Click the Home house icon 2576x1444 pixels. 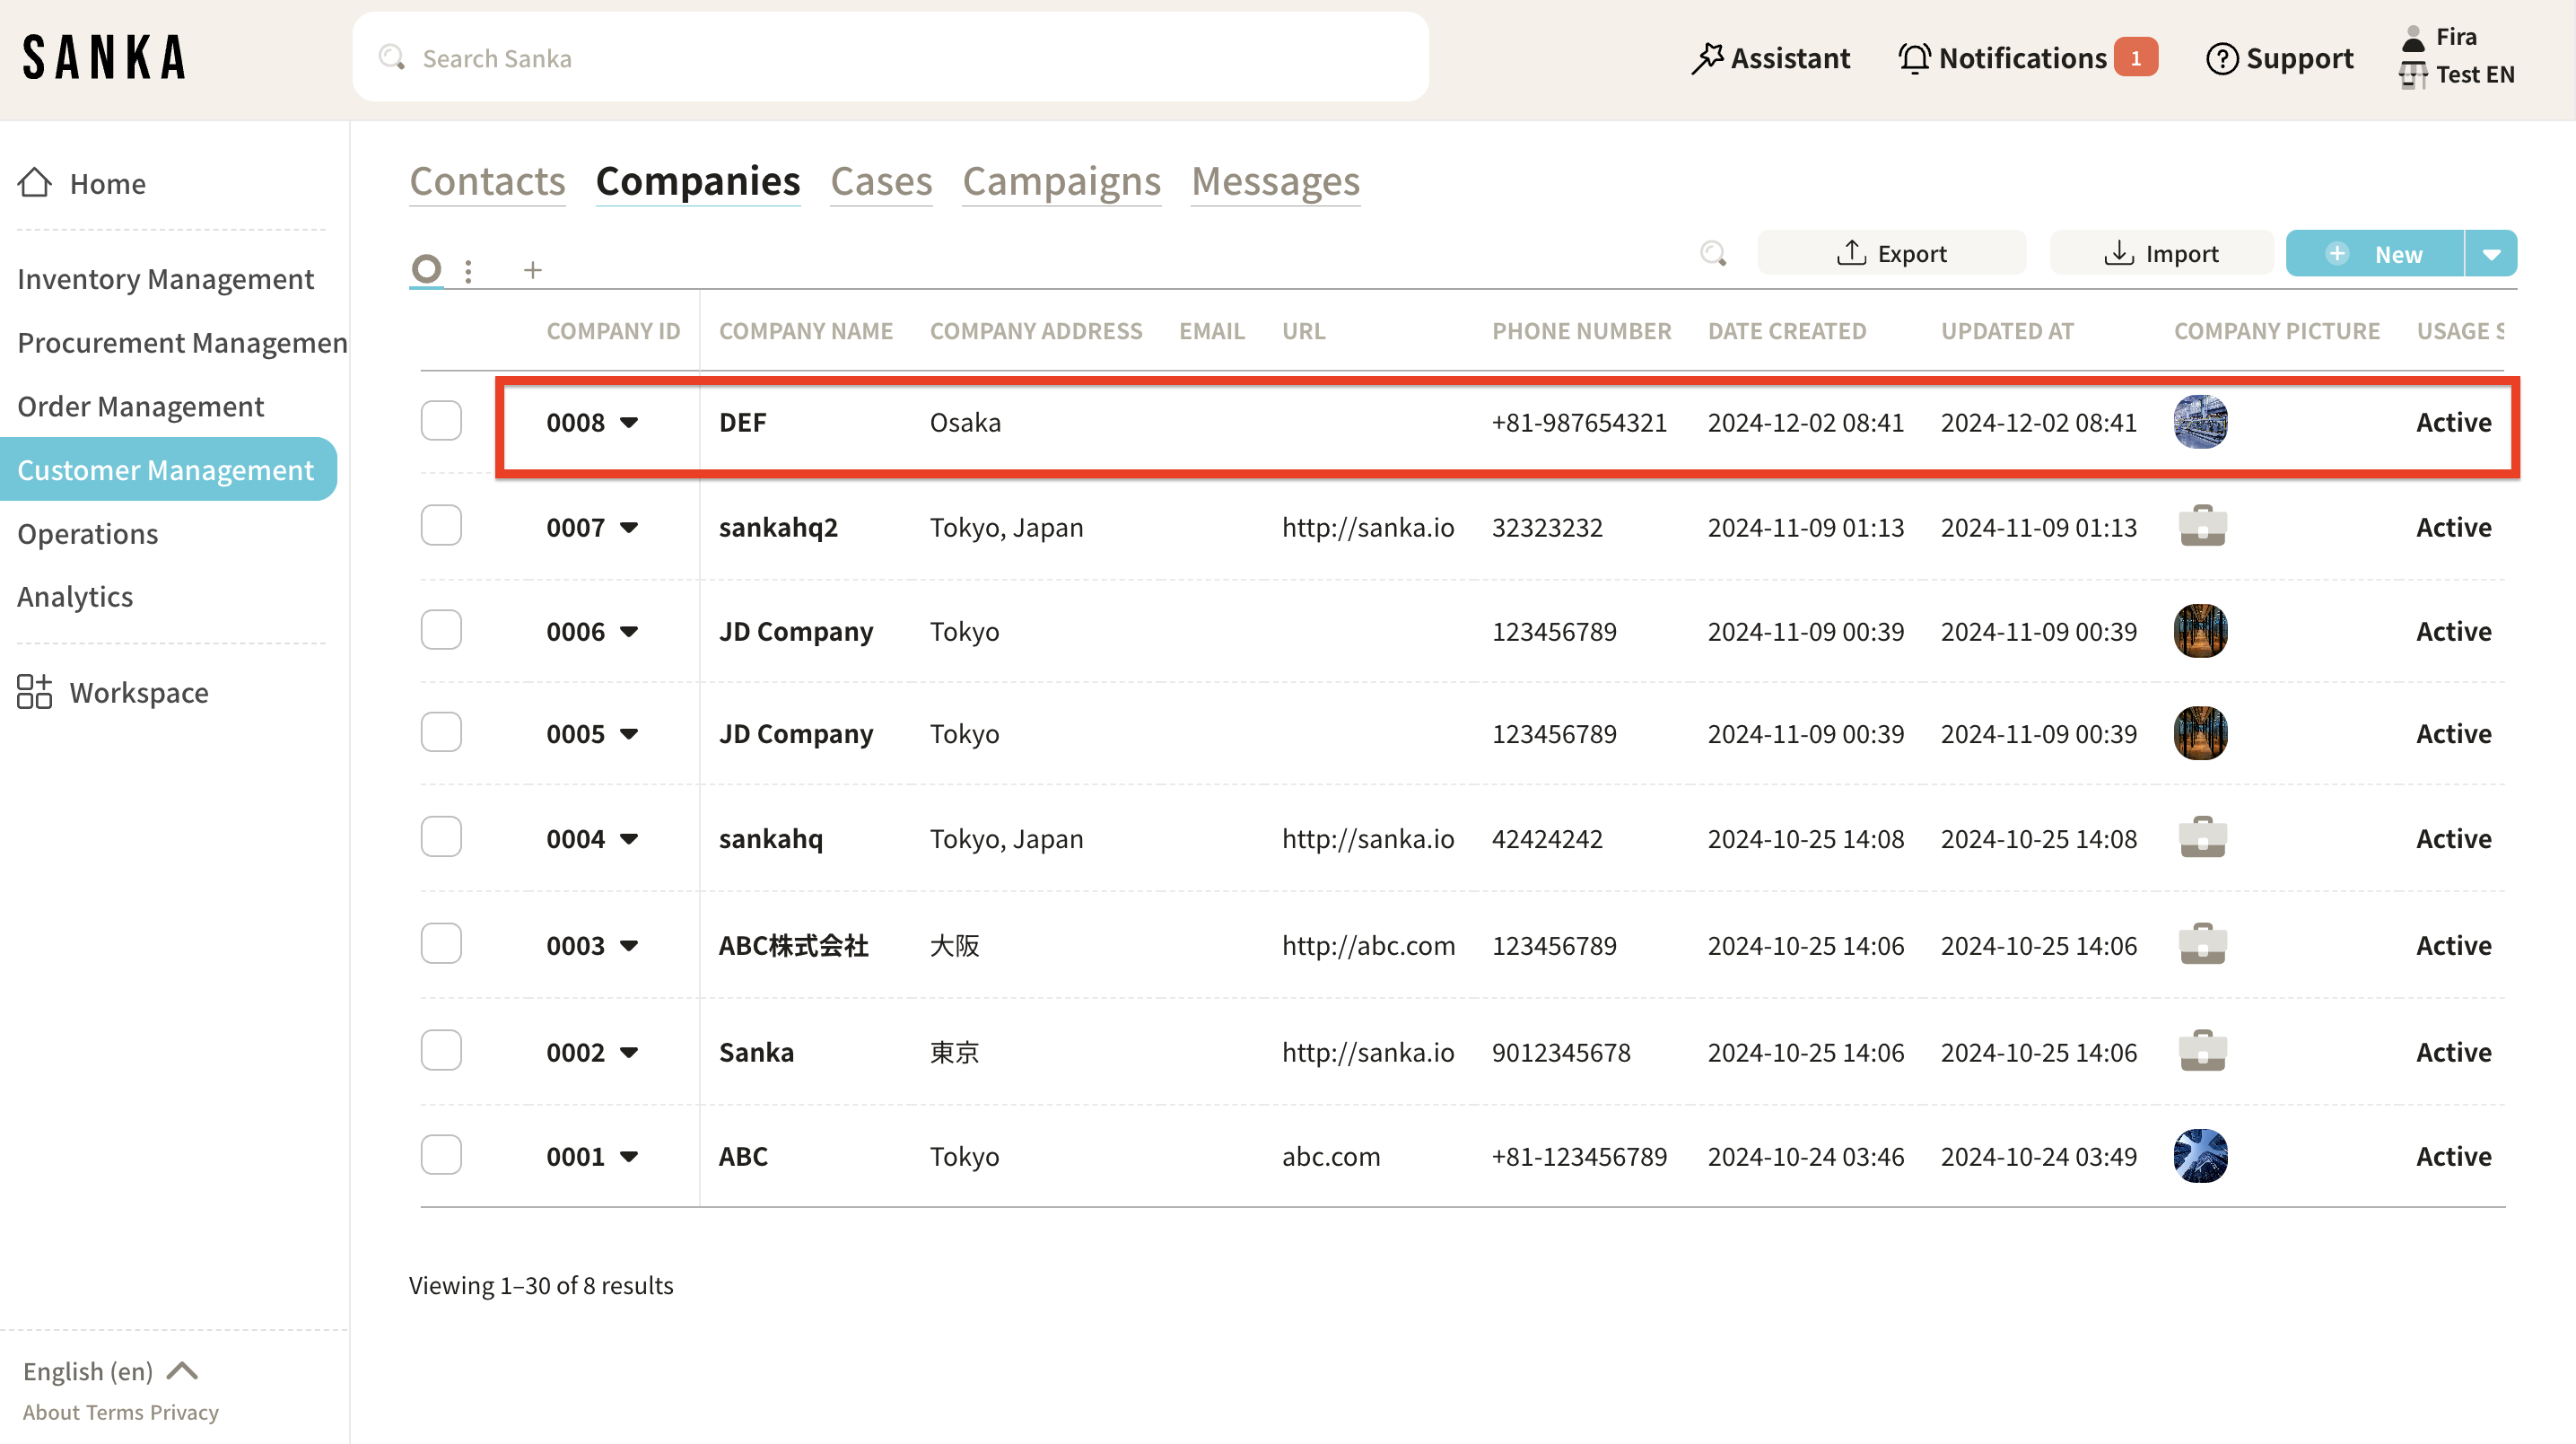tap(35, 183)
